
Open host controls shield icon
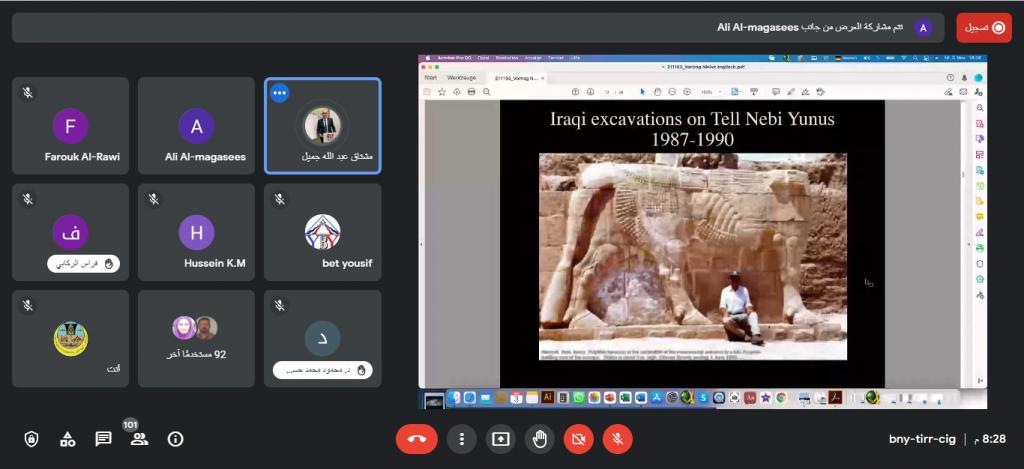pyautogui.click(x=31, y=439)
